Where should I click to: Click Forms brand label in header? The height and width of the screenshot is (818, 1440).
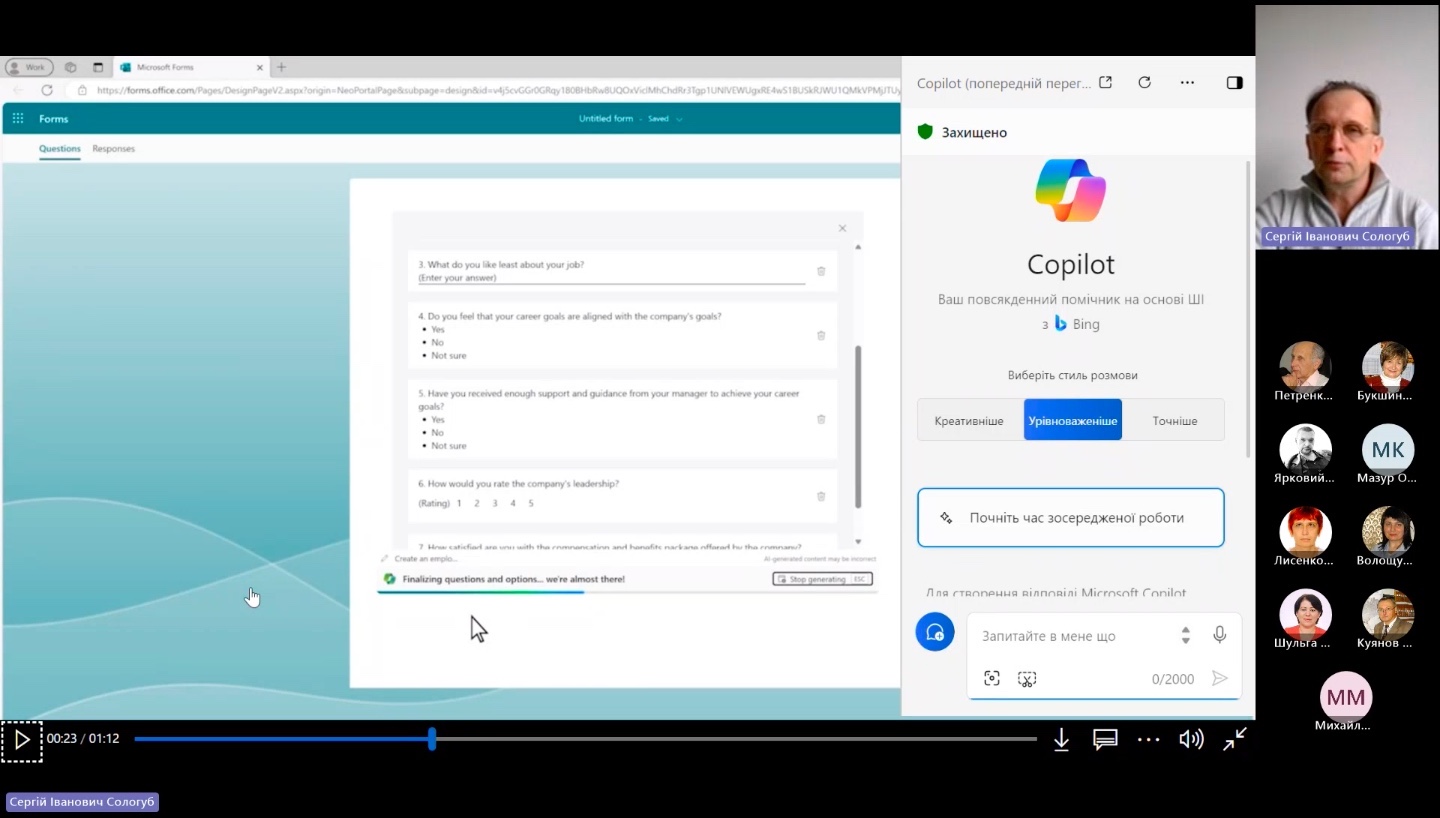click(54, 119)
